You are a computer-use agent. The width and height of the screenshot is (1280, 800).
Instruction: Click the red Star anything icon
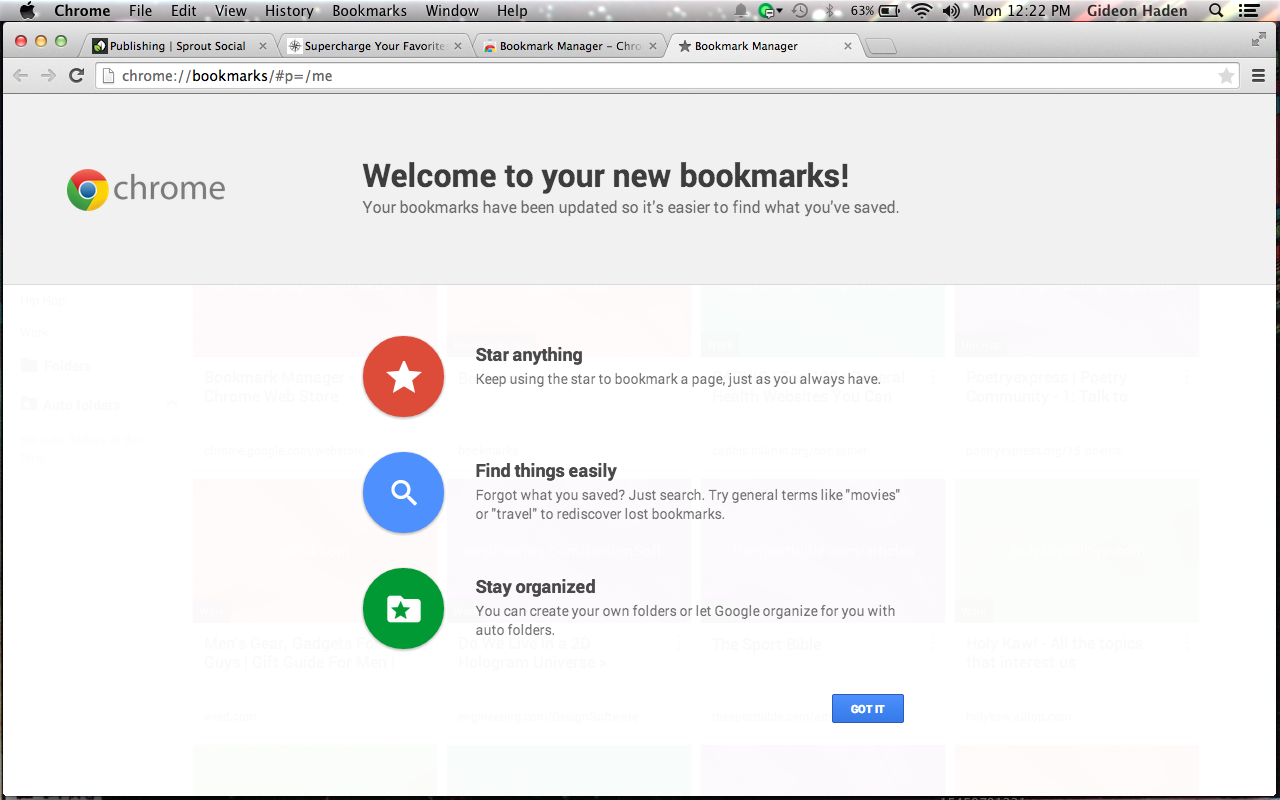[403, 376]
